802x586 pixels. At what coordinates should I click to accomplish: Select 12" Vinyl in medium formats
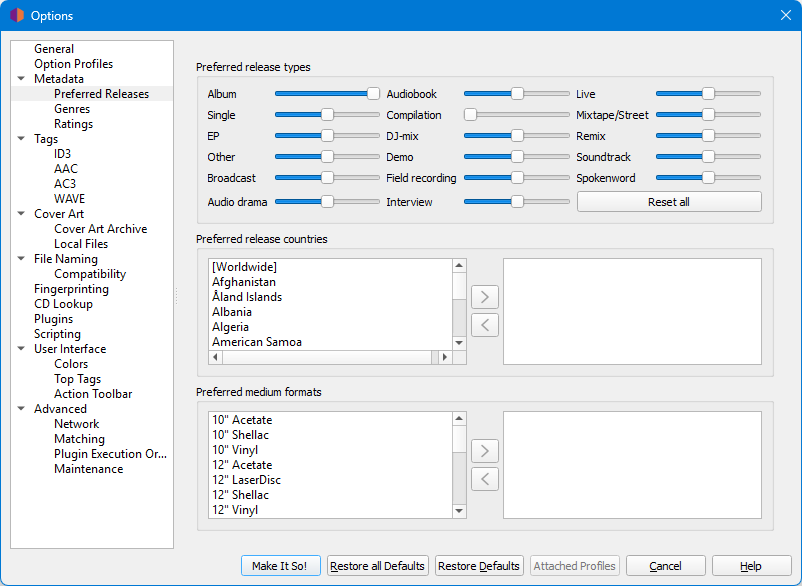point(235,510)
